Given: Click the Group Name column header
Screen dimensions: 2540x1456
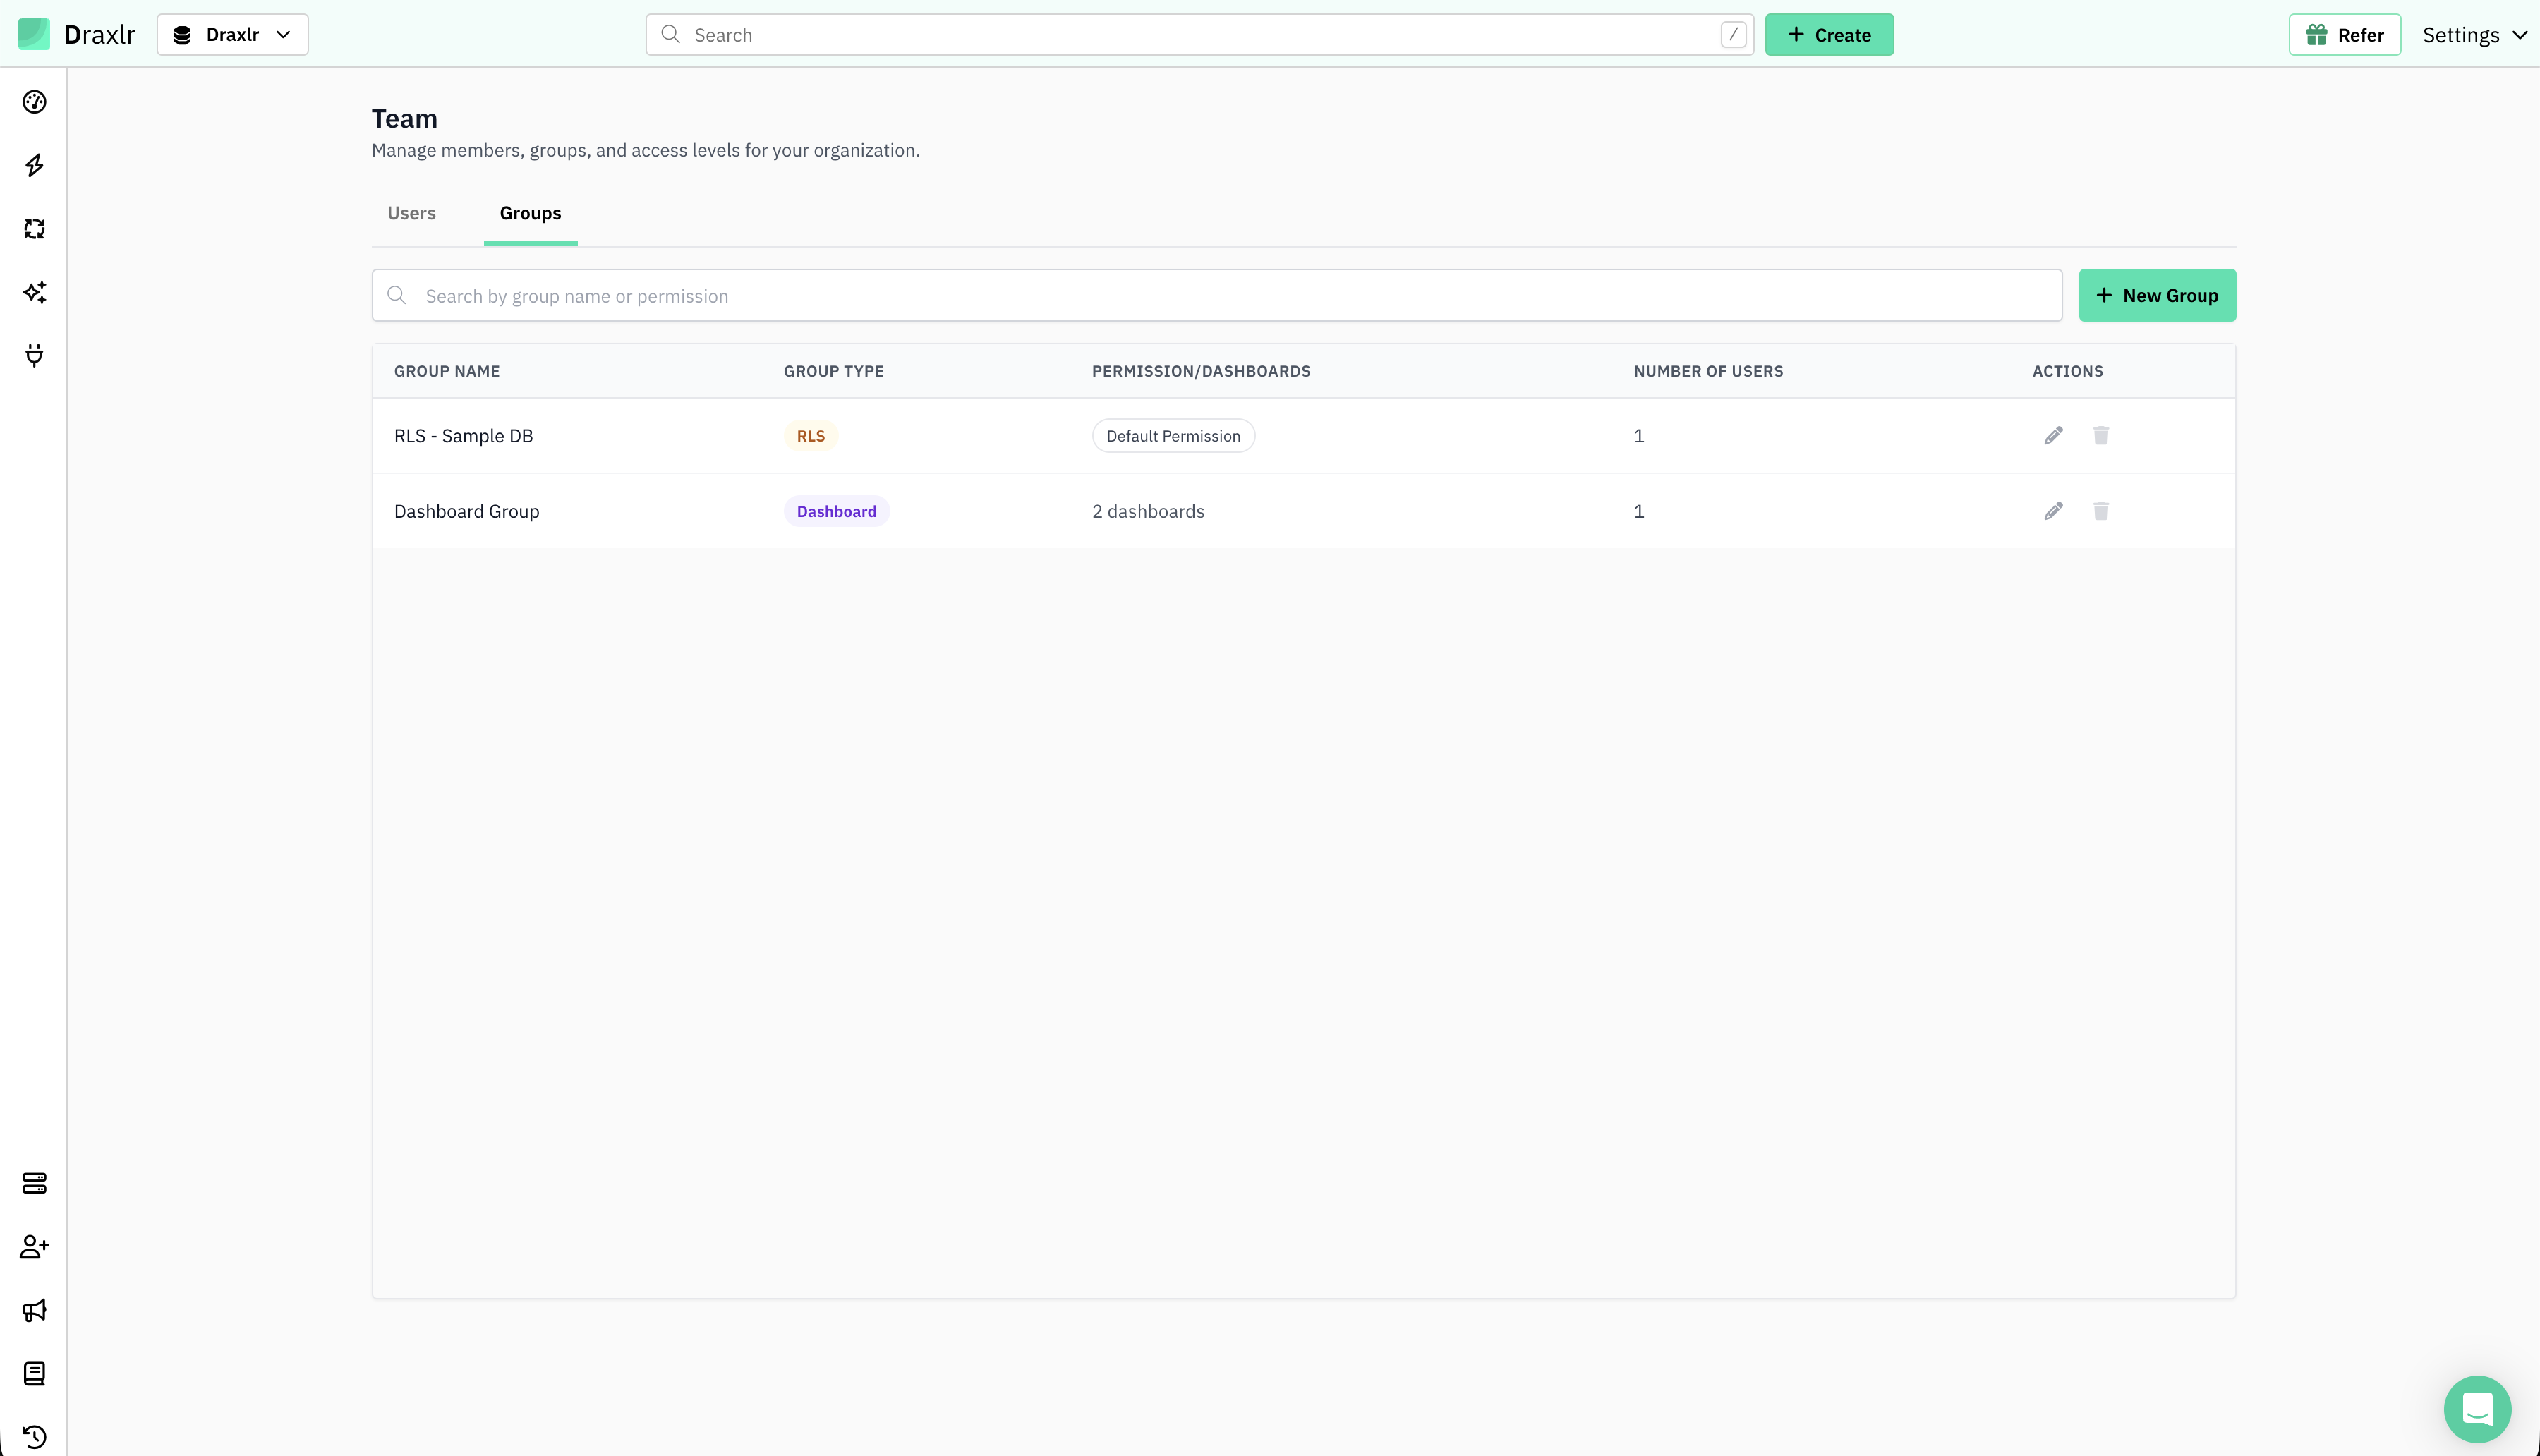Looking at the screenshot, I should [x=446, y=371].
